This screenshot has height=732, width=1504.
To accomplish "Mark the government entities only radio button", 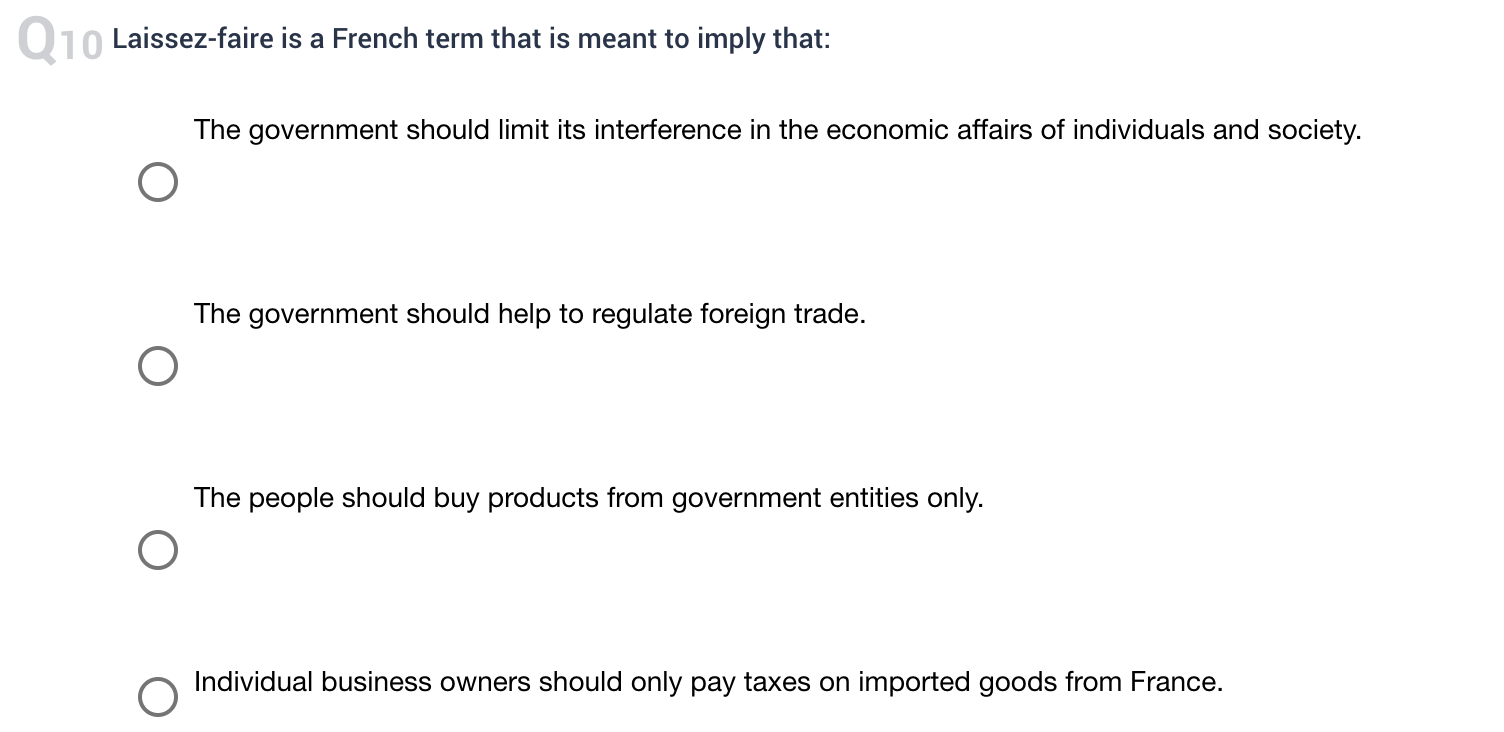I will 159,550.
